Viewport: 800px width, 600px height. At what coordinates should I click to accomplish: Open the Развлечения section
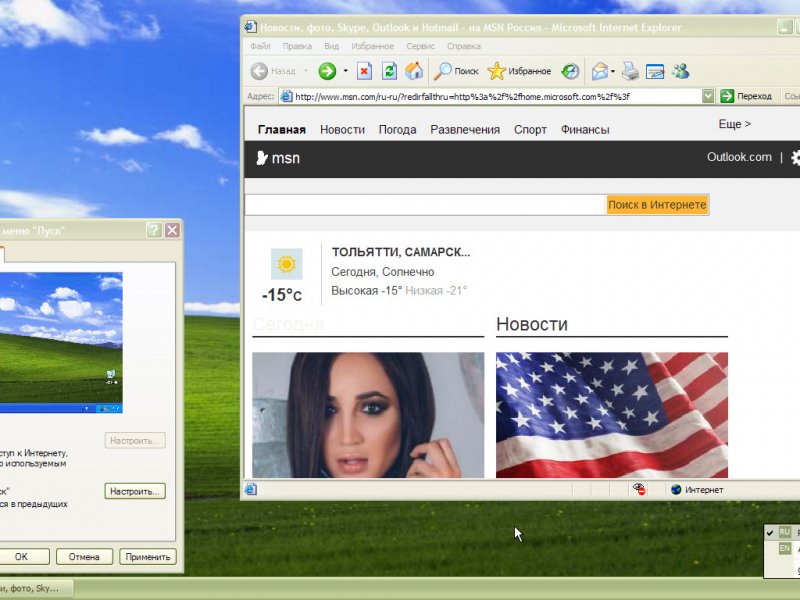(465, 130)
